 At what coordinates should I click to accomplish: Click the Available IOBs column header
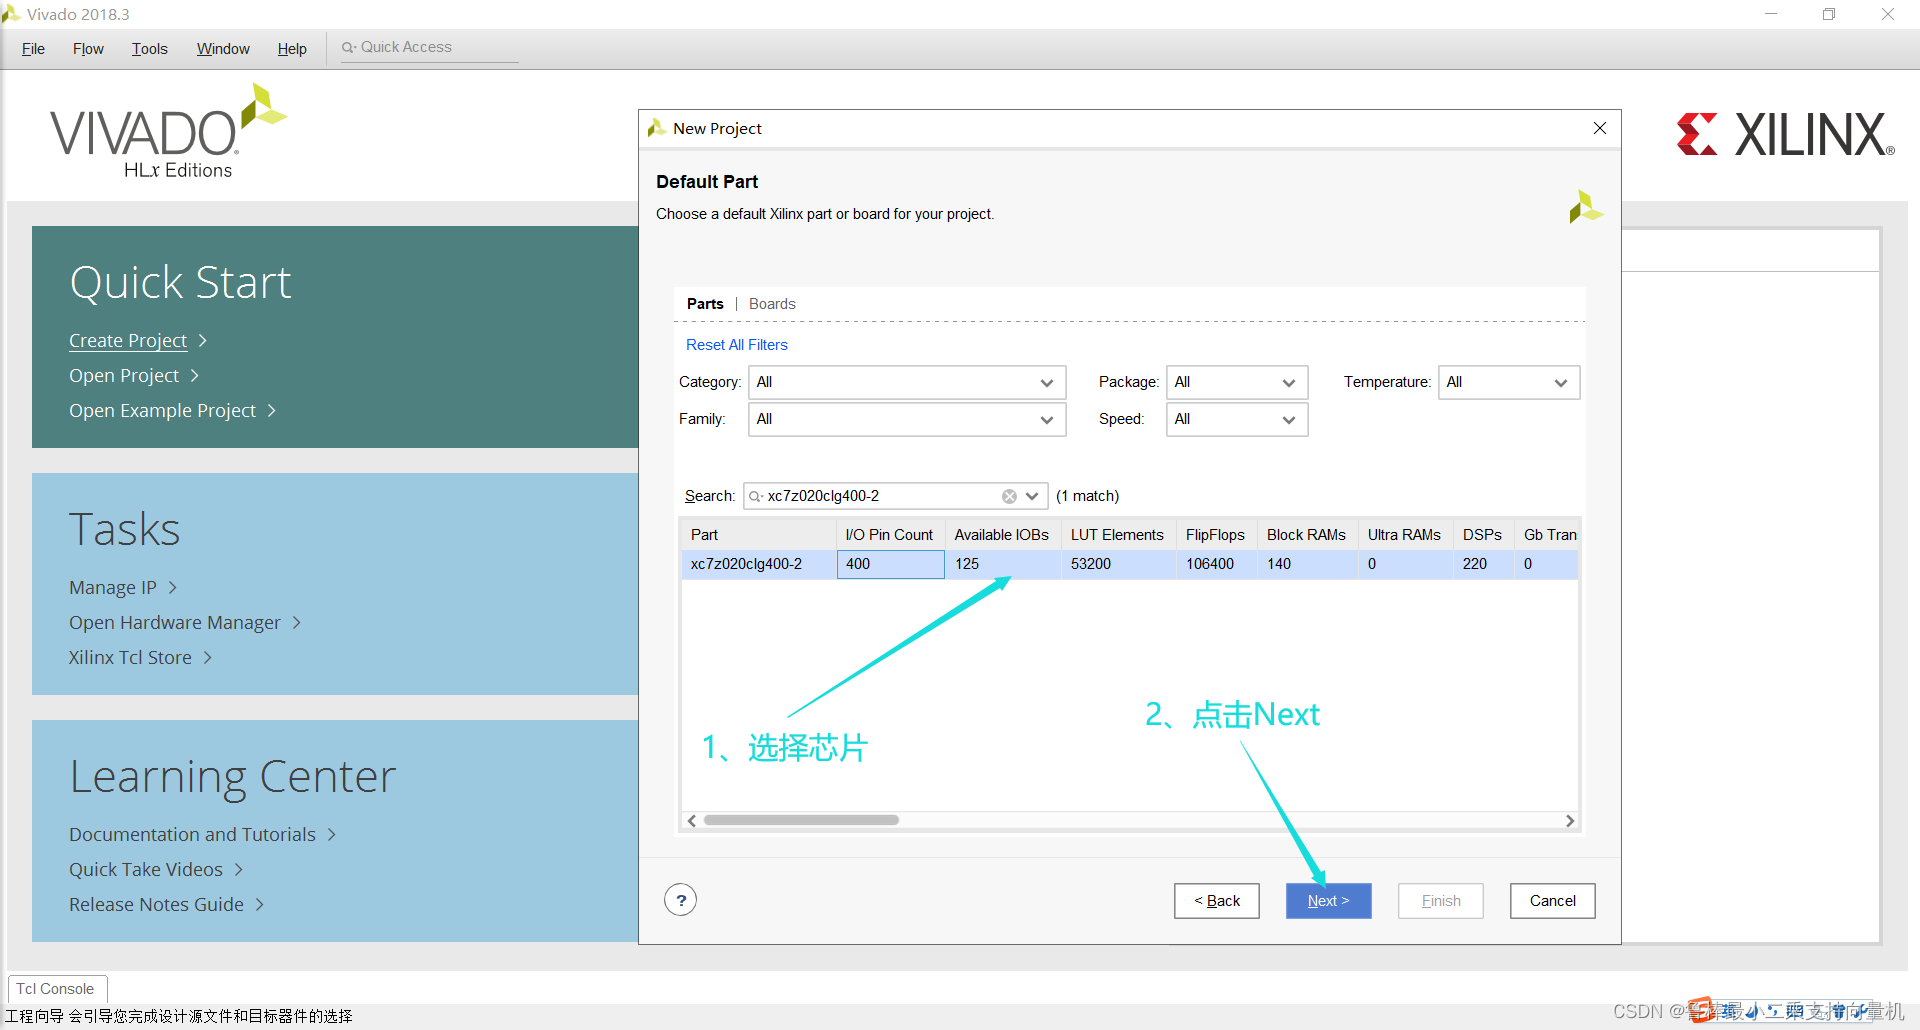point(1002,535)
